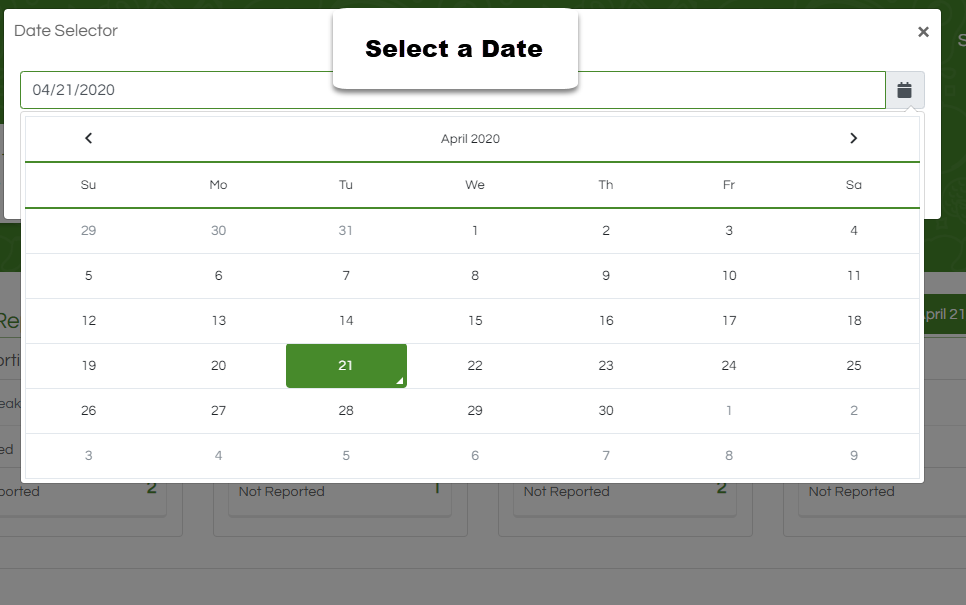Pick Saturday April 25

(854, 366)
